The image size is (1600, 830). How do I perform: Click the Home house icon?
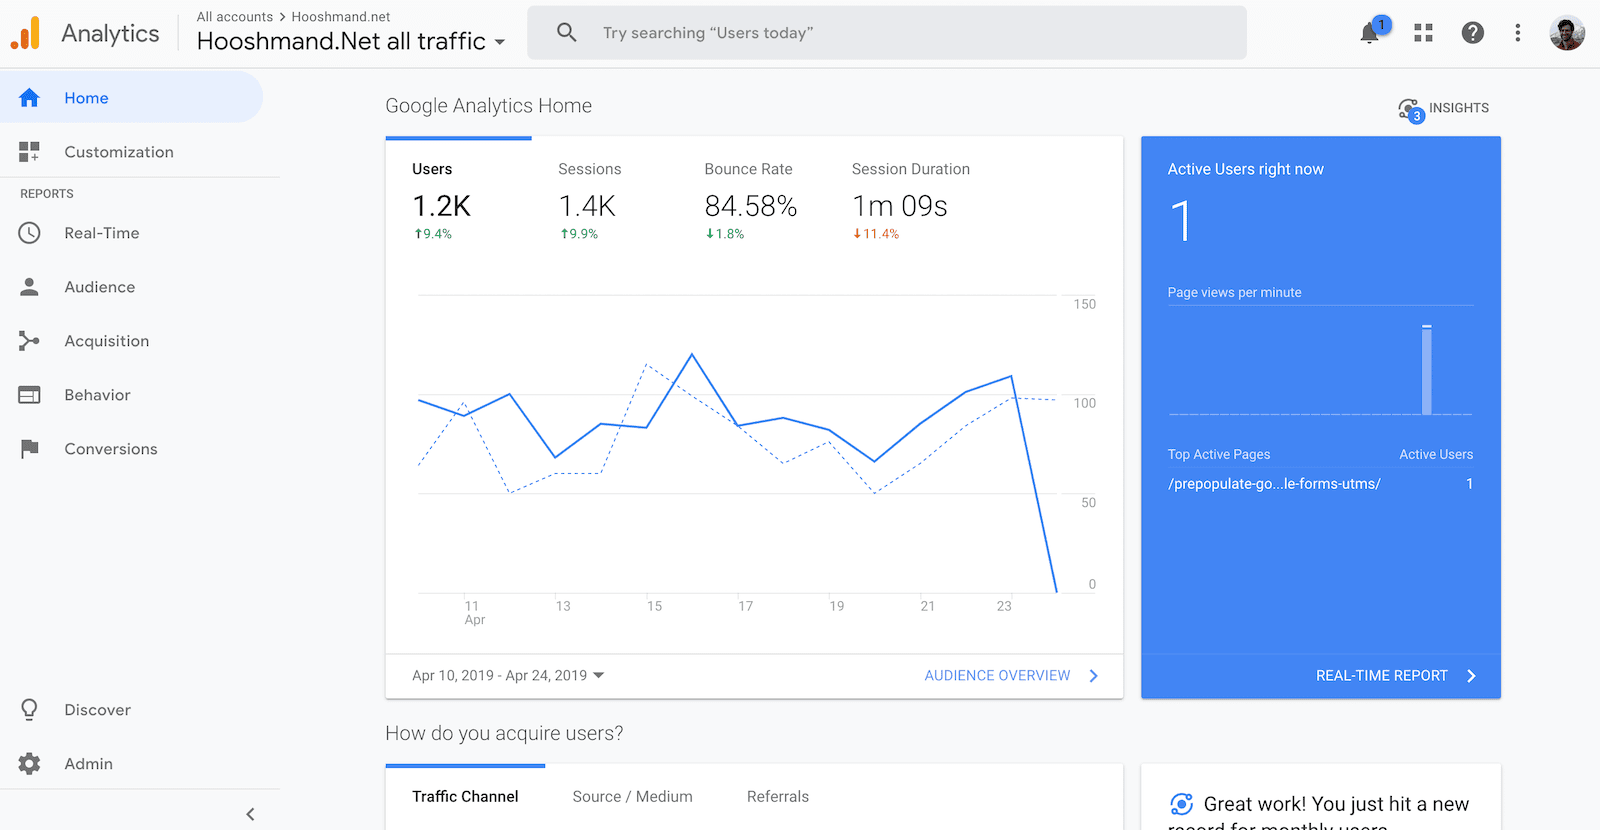(x=29, y=98)
